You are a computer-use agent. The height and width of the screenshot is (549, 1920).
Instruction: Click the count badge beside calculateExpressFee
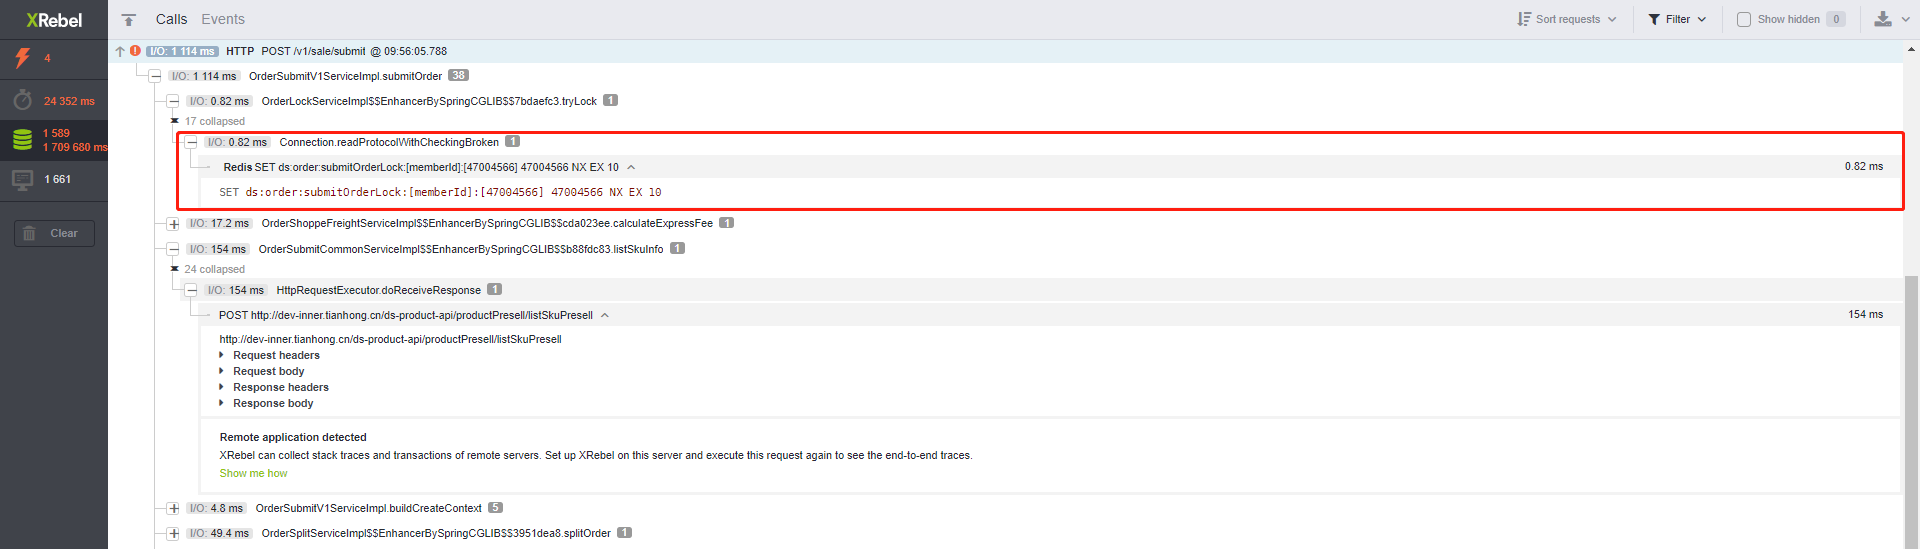coord(726,222)
